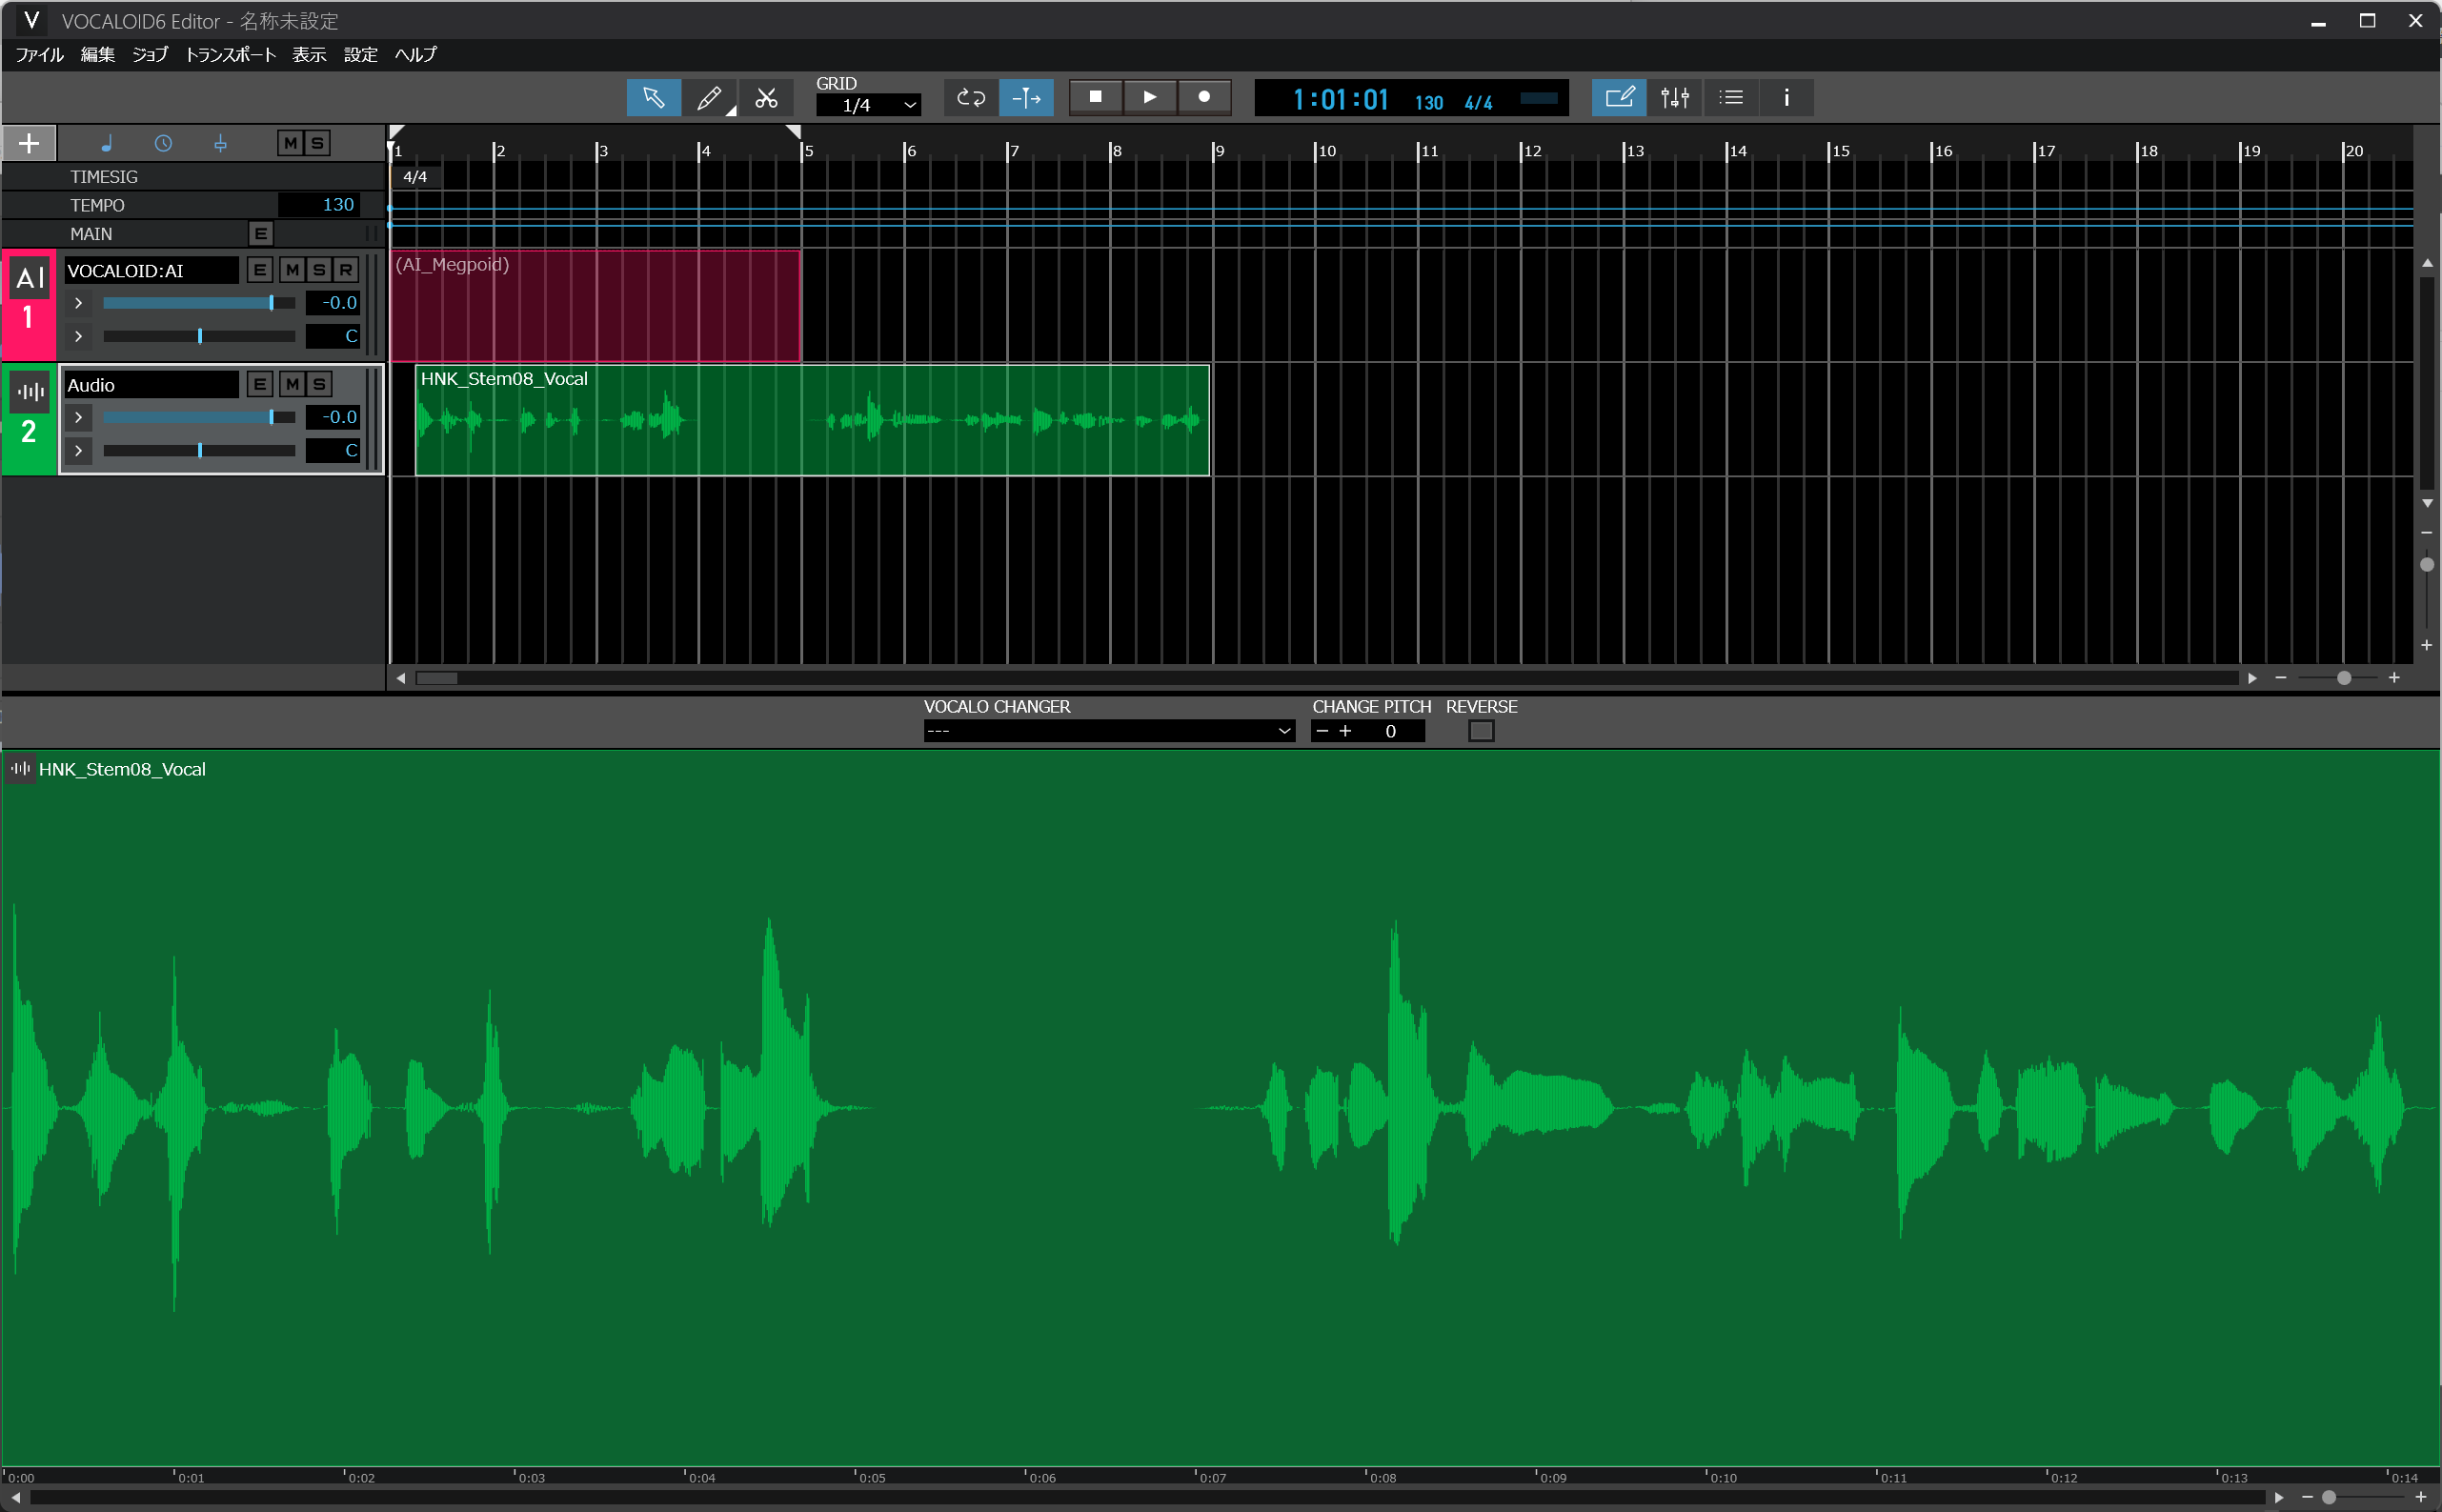
Task: Expand pan row of Audio track
Action: 78,450
